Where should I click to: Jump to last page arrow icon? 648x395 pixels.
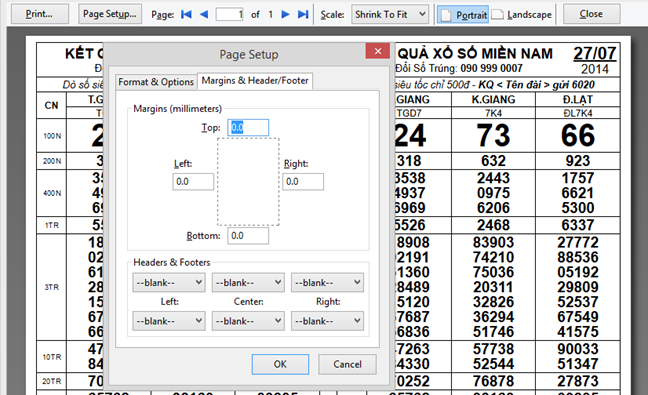(303, 14)
